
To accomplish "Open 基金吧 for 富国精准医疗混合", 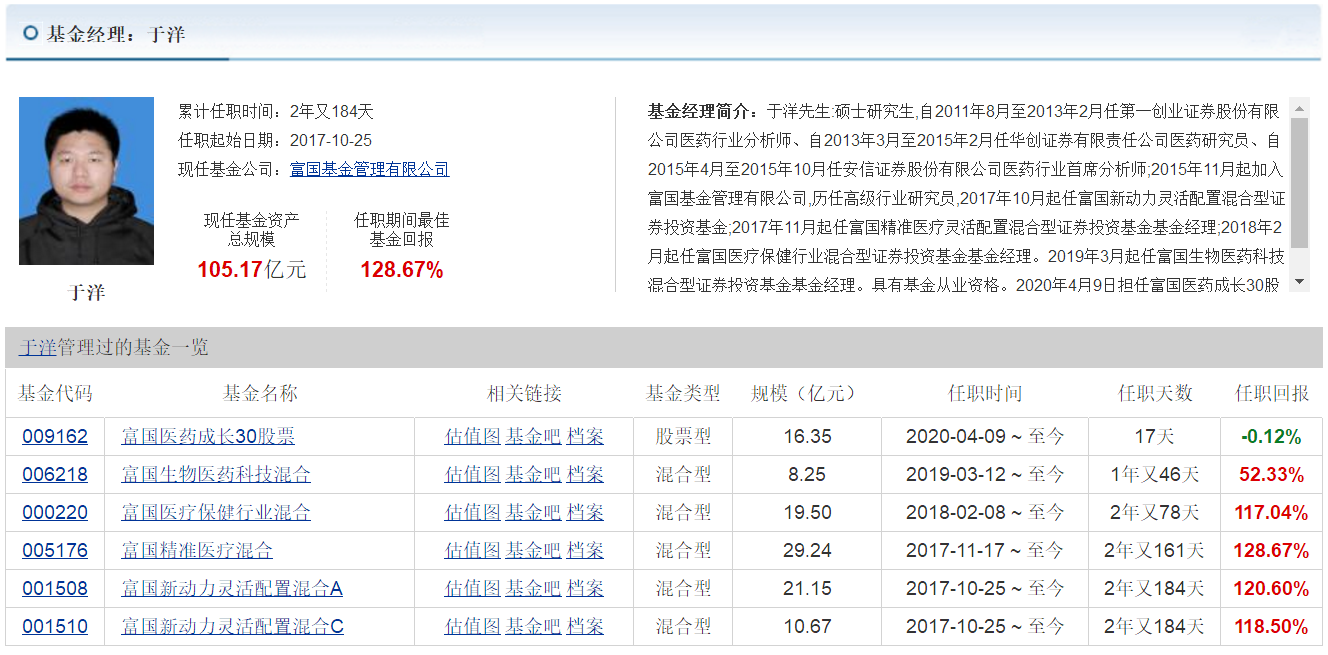I will coord(533,551).
